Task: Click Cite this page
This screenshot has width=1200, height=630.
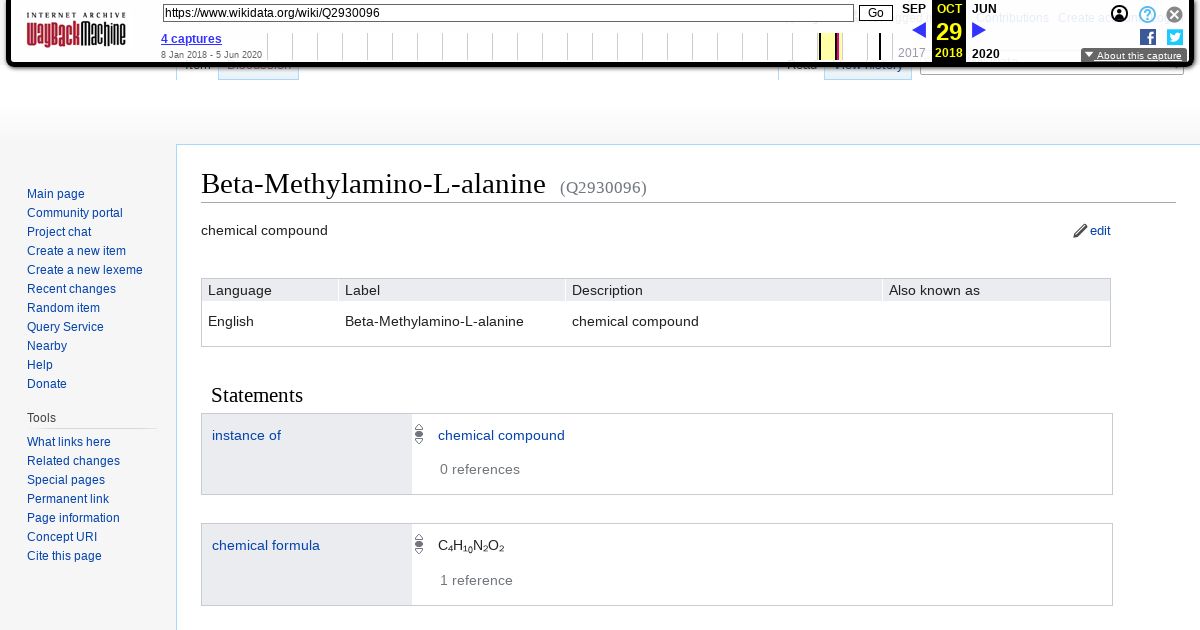Action: (64, 556)
